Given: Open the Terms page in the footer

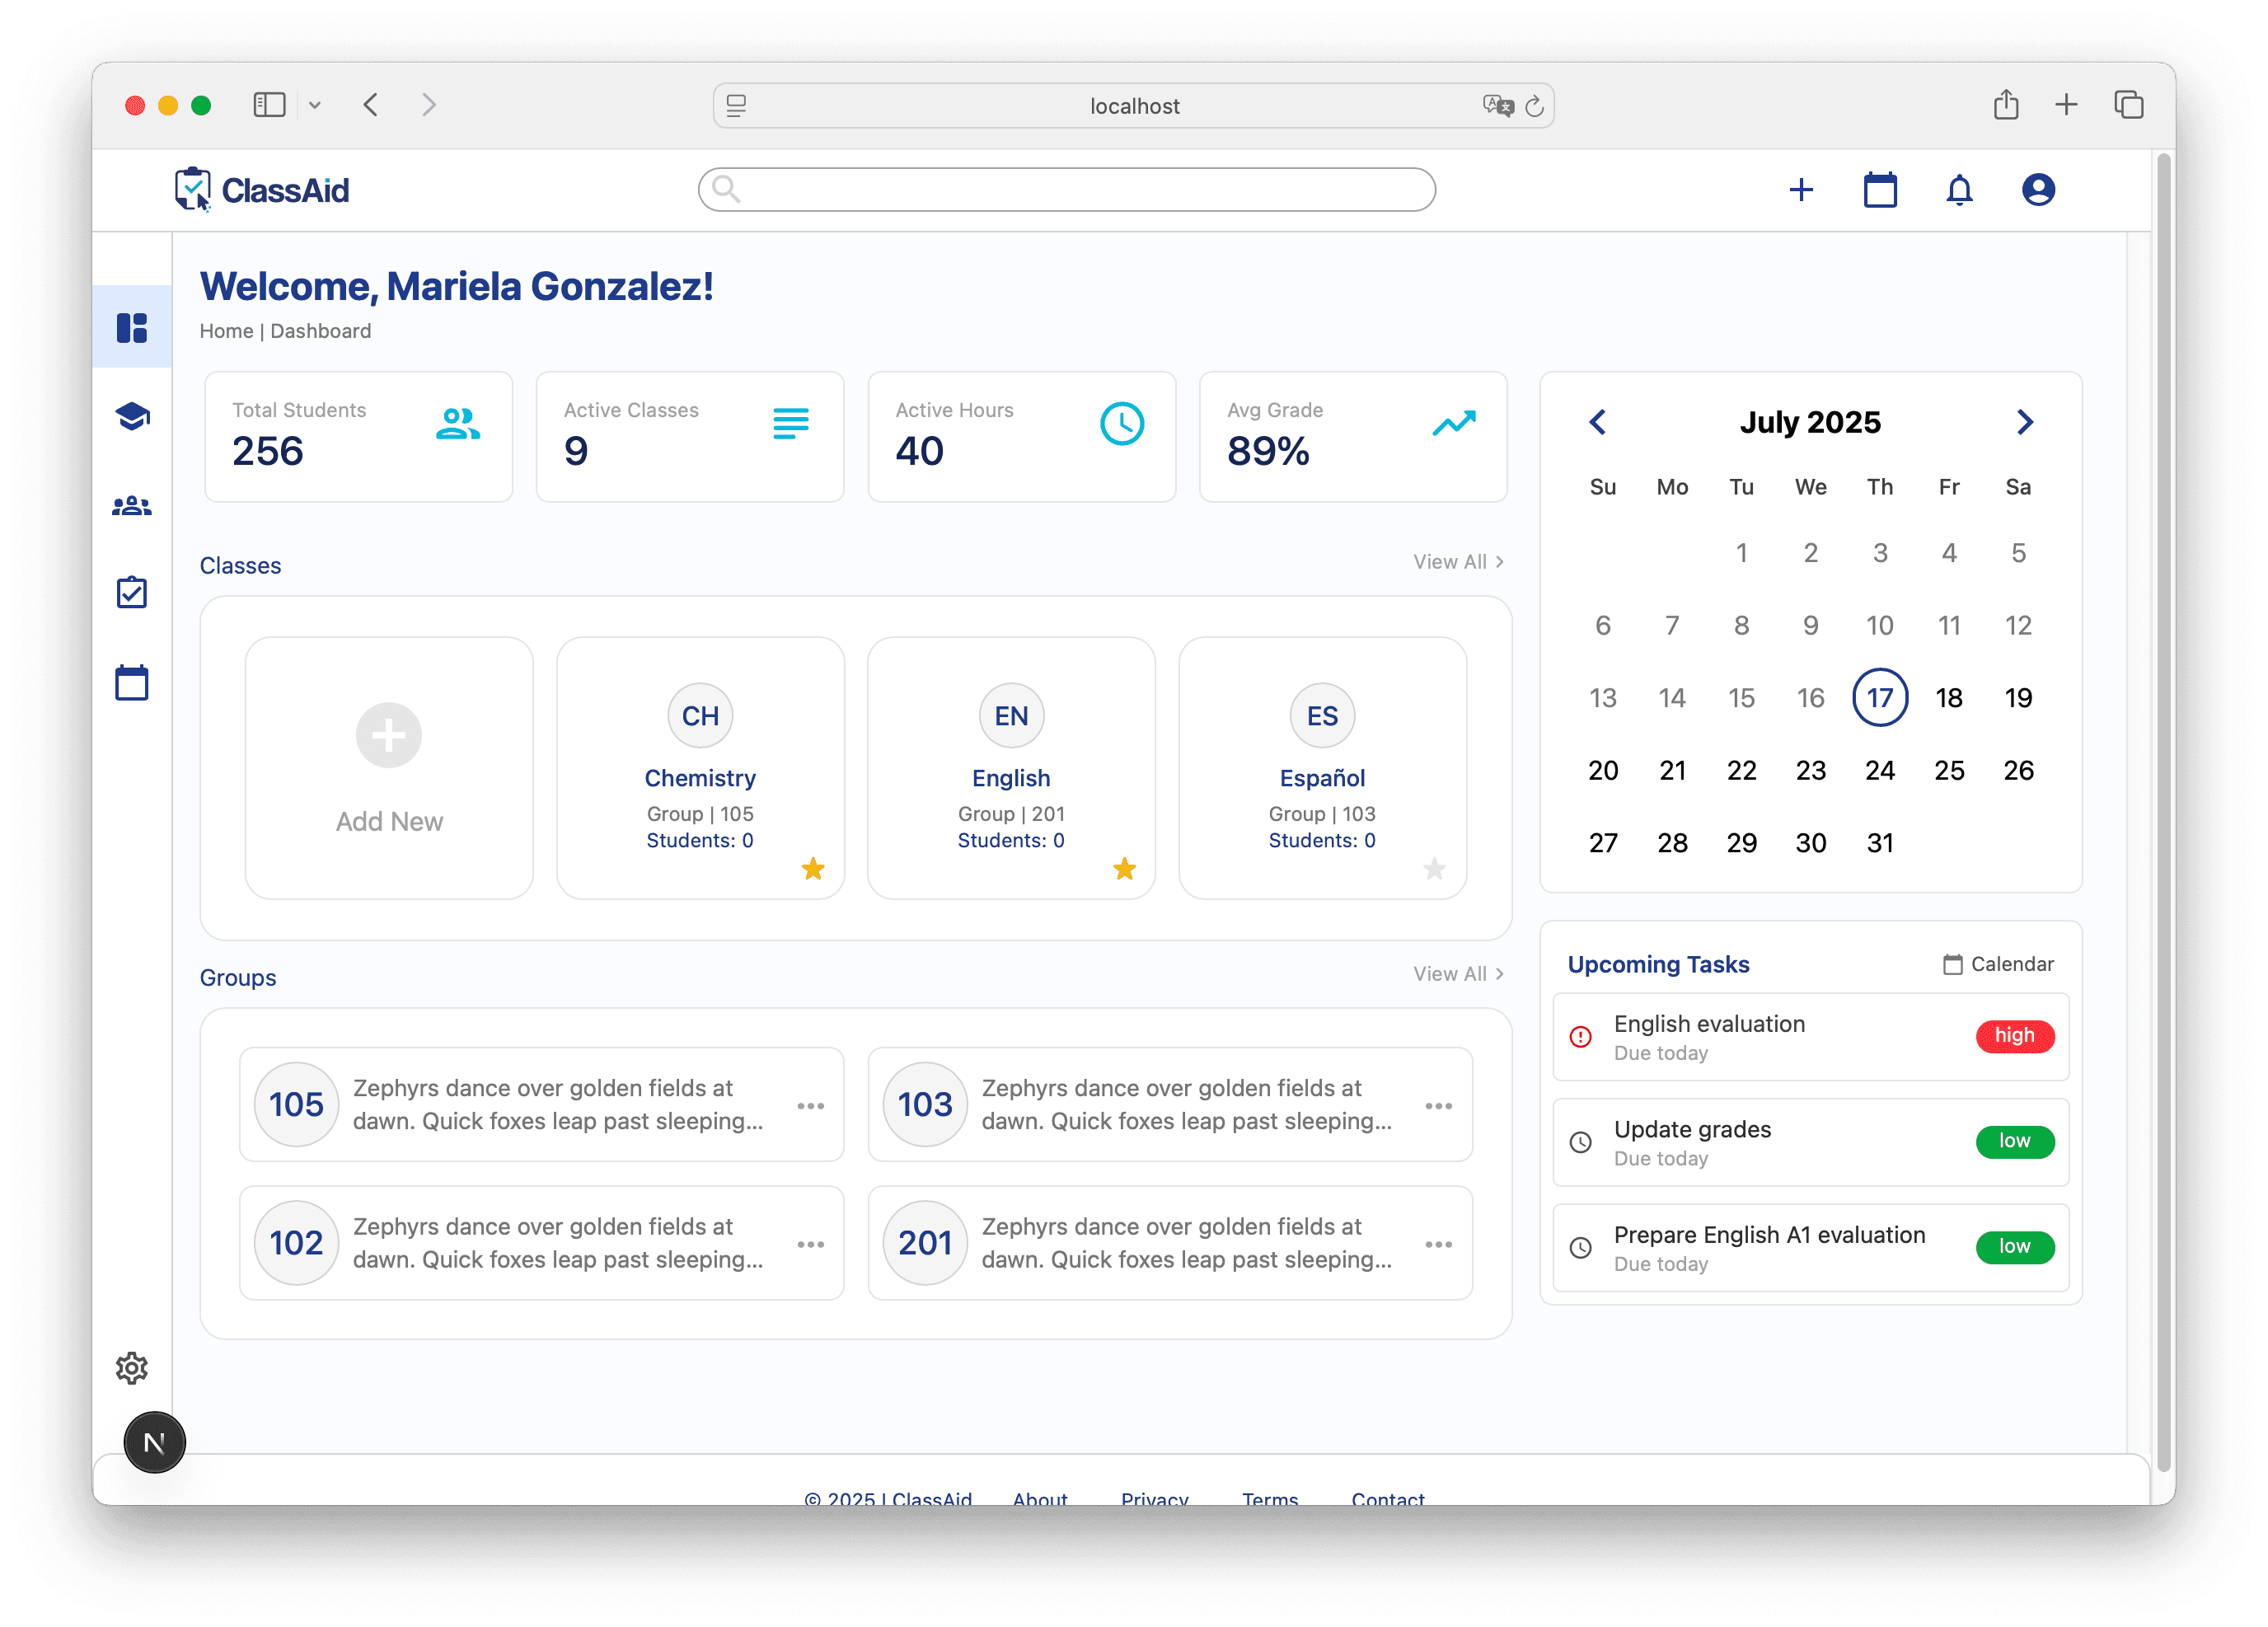Looking at the screenshot, I should click(1268, 1498).
